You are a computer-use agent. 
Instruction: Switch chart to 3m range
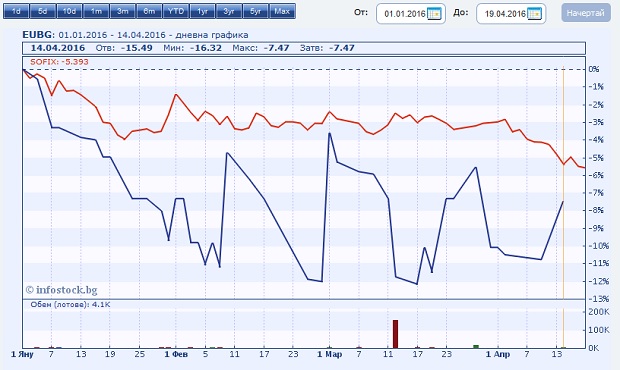pyautogui.click(x=123, y=11)
